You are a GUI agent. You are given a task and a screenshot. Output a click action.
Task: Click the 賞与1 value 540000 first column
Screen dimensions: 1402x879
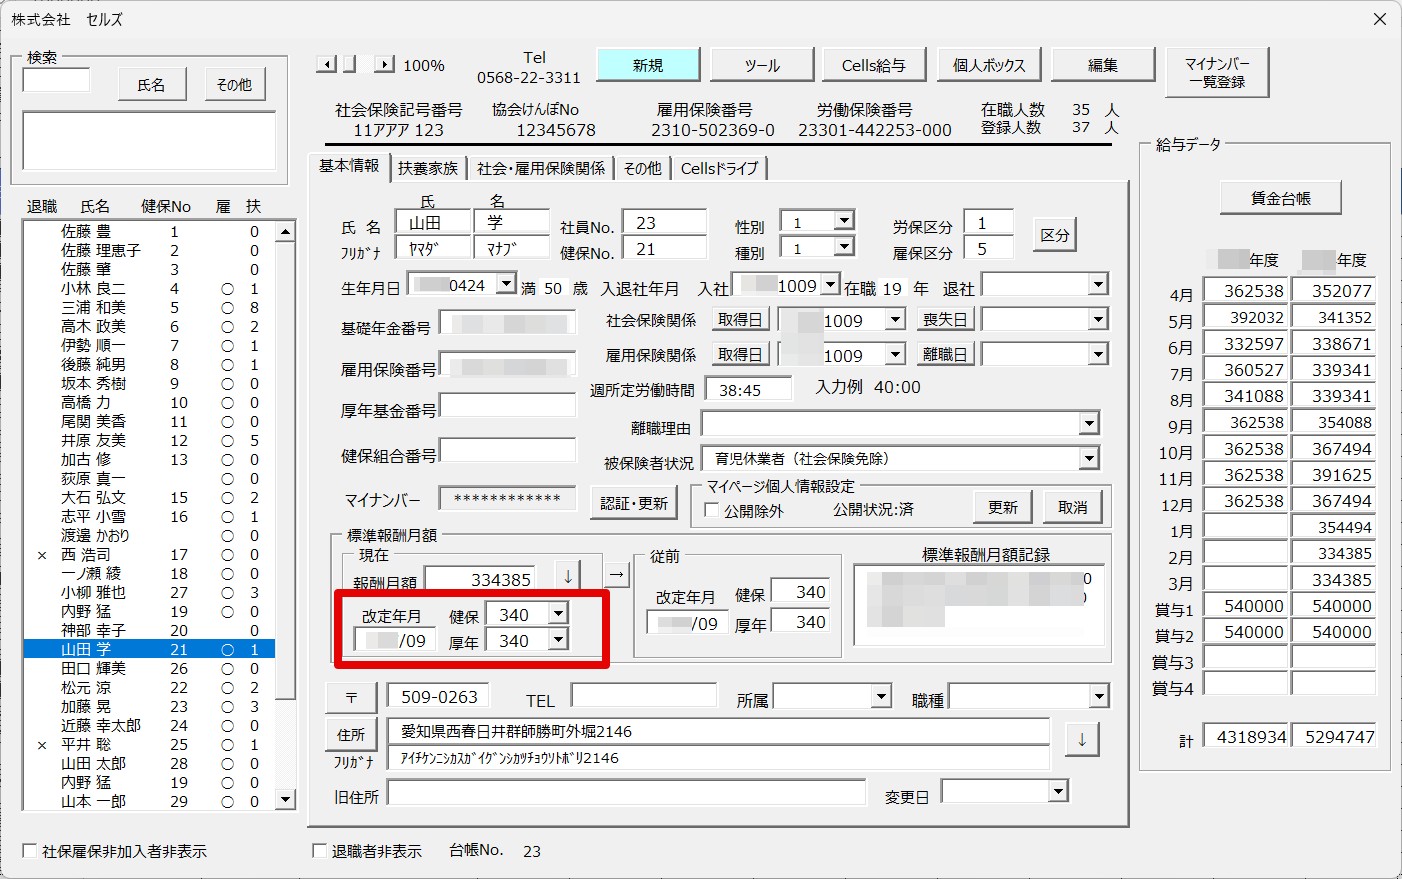coord(1245,606)
